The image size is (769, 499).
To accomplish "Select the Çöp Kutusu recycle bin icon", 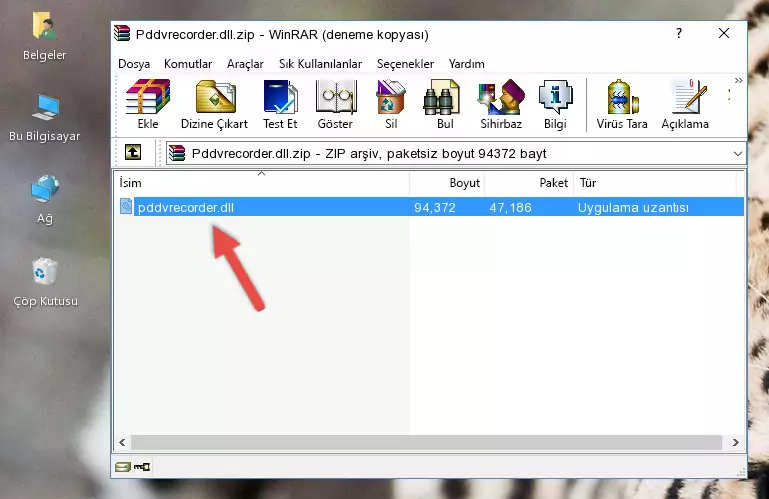I will click(x=45, y=283).
